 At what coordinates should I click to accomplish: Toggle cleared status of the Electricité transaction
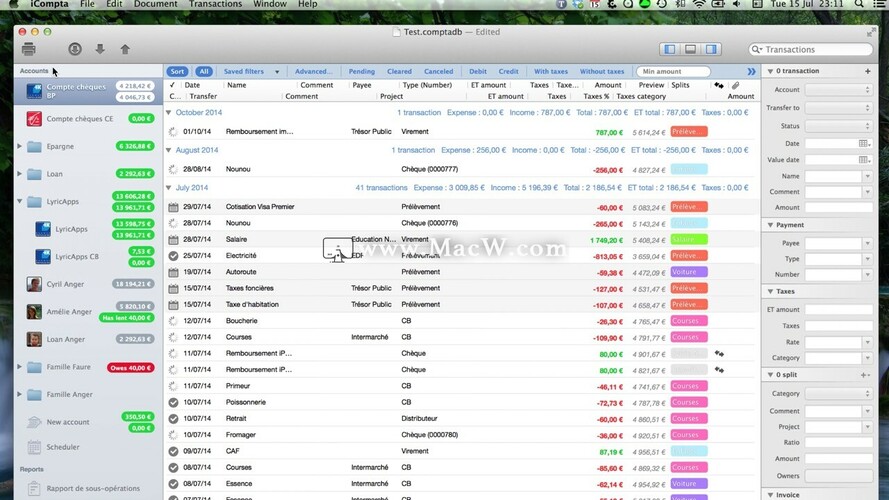pyautogui.click(x=173, y=256)
